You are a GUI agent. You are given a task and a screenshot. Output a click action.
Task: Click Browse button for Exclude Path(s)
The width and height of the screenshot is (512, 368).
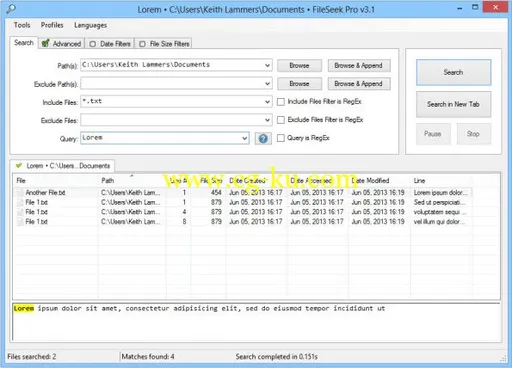point(299,84)
